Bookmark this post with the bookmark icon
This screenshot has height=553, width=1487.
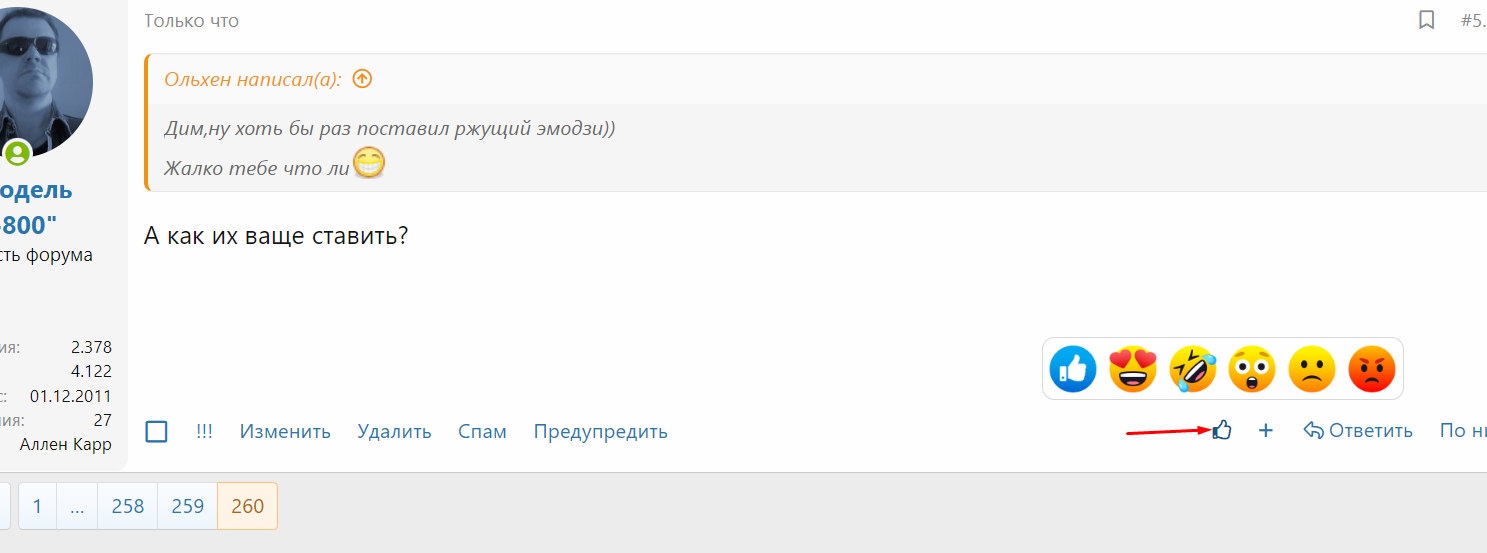click(x=1427, y=20)
